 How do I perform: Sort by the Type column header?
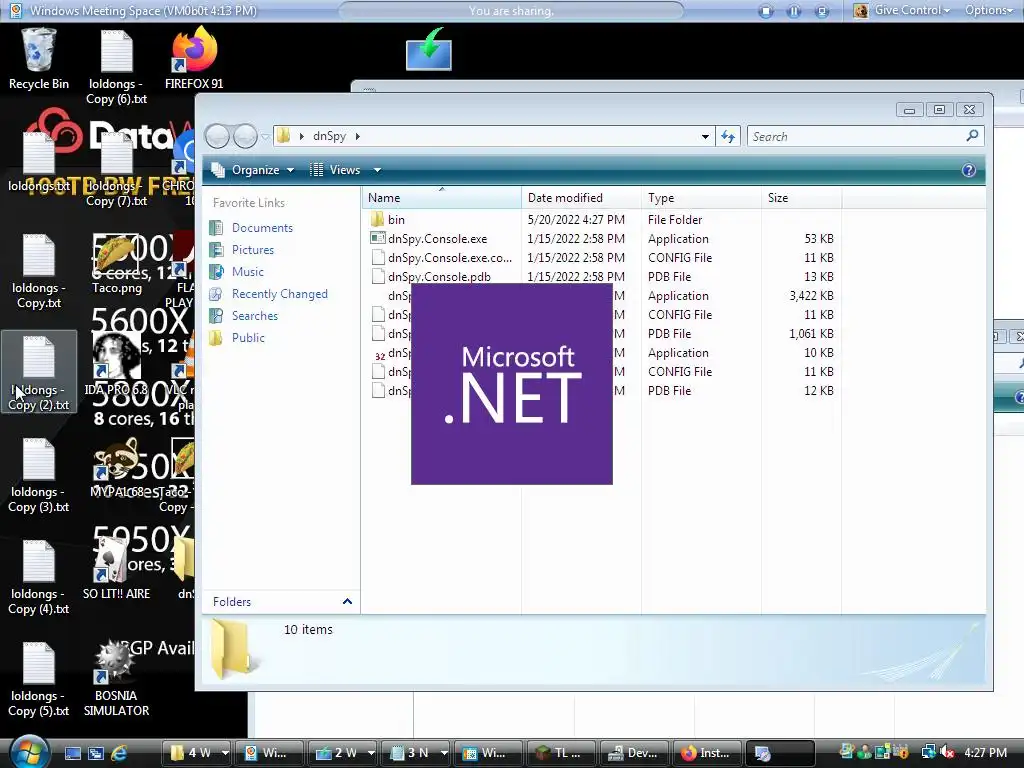click(701, 198)
